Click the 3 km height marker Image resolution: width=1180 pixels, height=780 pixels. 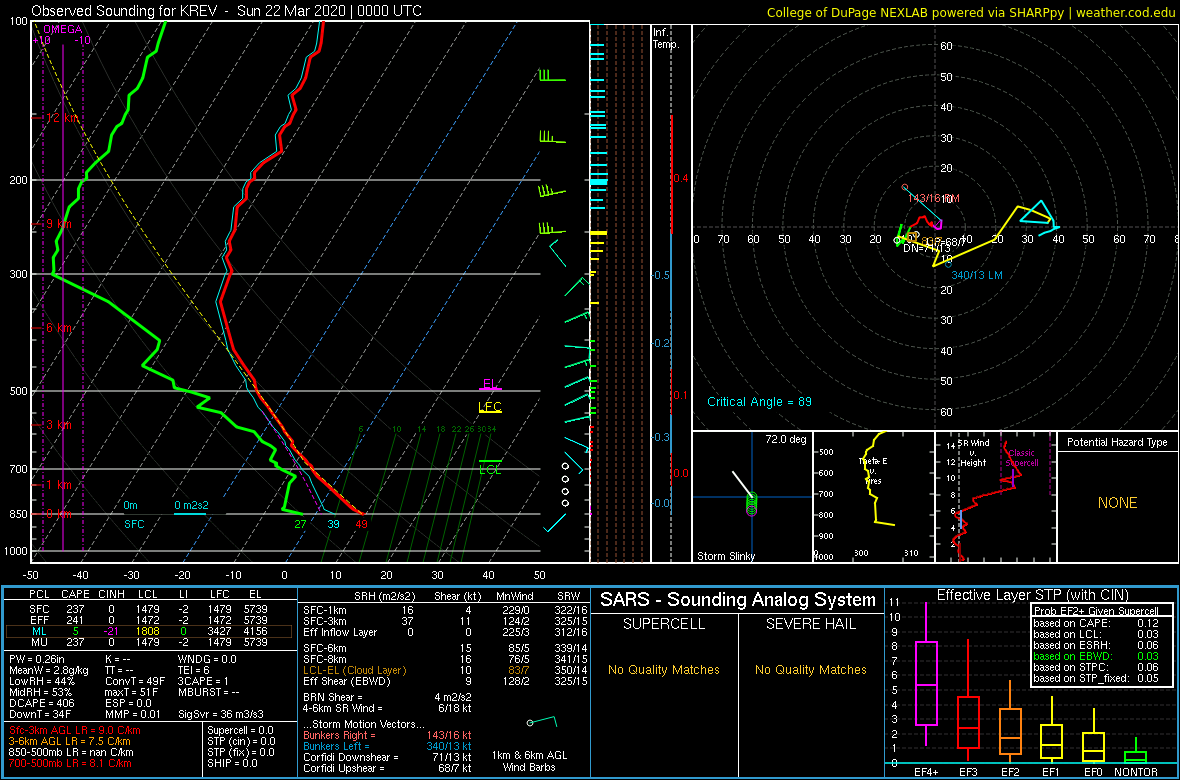click(x=56, y=425)
